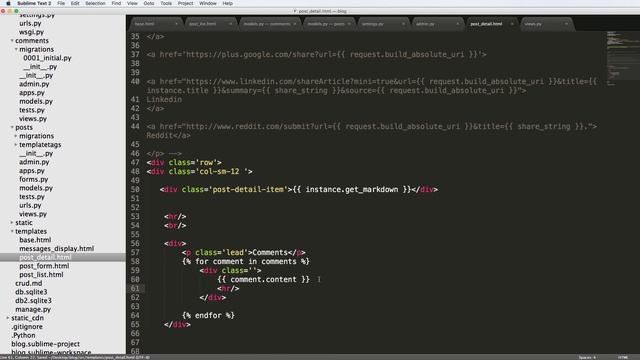Open db2.sqlite3 in the sidebar

pyautogui.click(x=33, y=301)
